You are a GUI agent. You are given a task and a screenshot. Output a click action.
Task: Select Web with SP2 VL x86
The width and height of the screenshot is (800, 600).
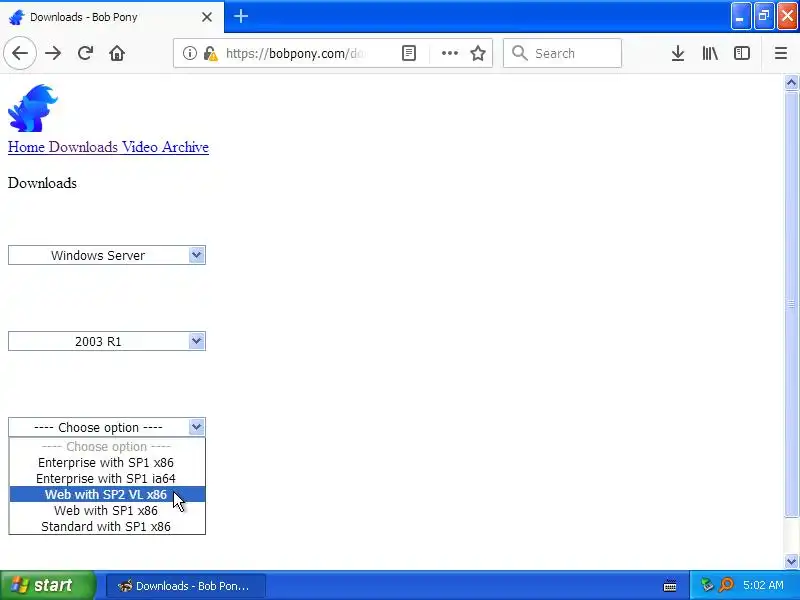(x=107, y=494)
